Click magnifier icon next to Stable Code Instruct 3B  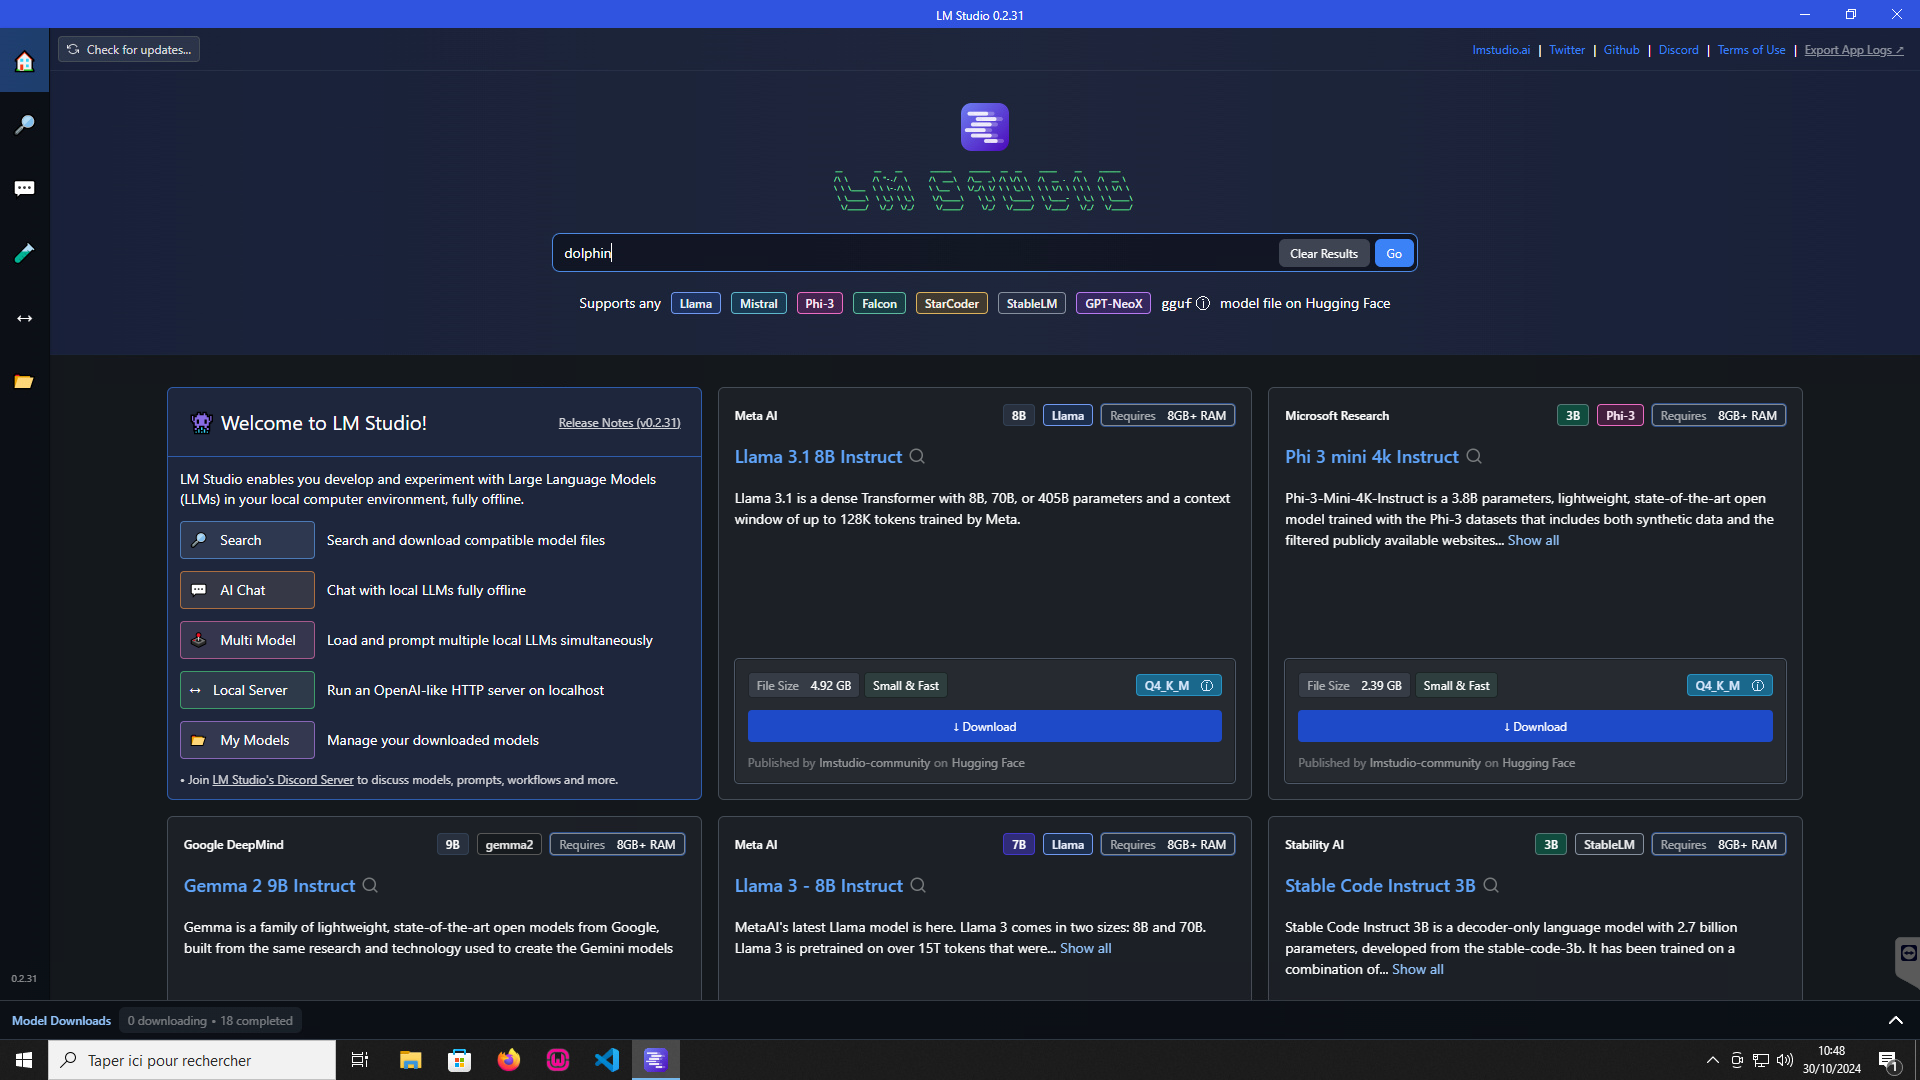[x=1491, y=886]
